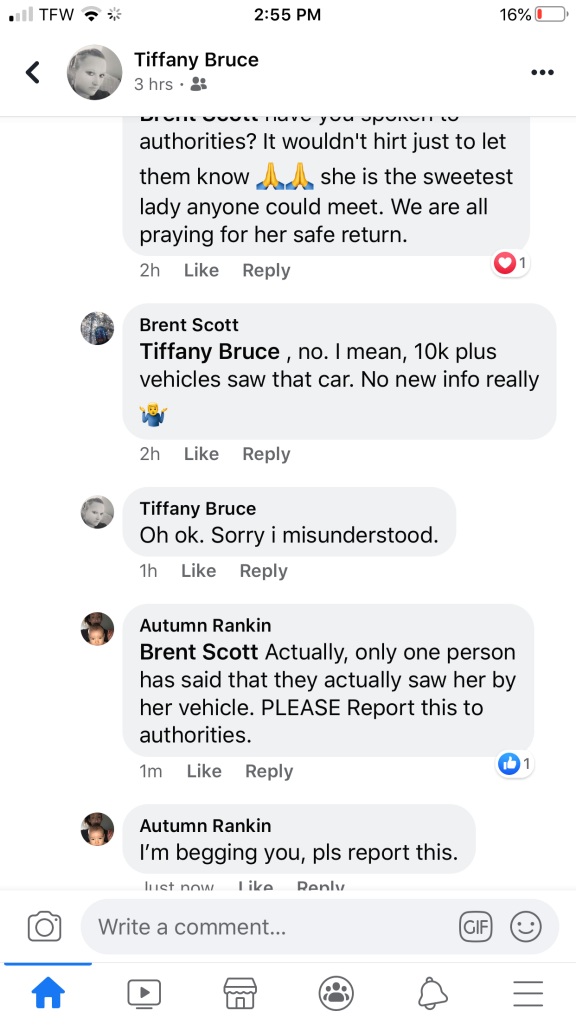This screenshot has height=1024, width=576.
Task: Reply to Brent Scott's comment
Action: coord(266,454)
